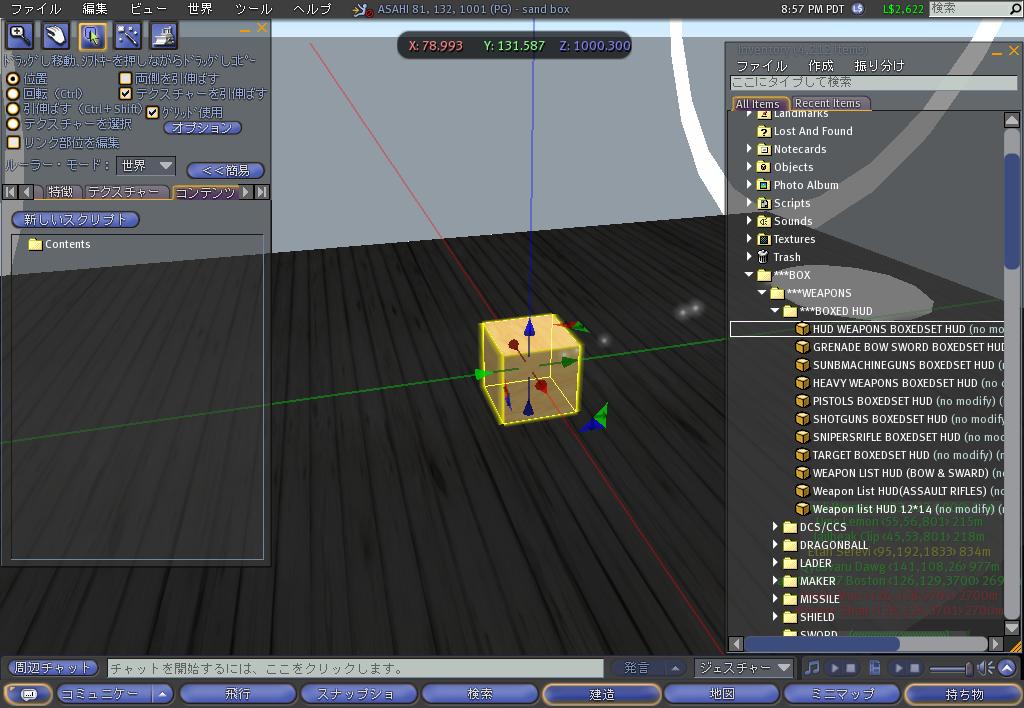Click the <<簡易 button
Screen dimensions: 1024x708
point(226,170)
